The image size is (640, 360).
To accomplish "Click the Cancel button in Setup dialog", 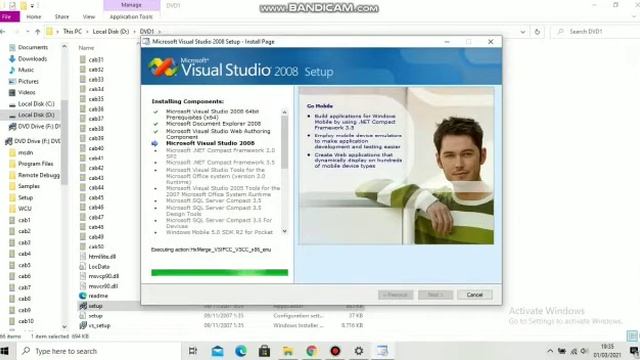I will 475,295.
